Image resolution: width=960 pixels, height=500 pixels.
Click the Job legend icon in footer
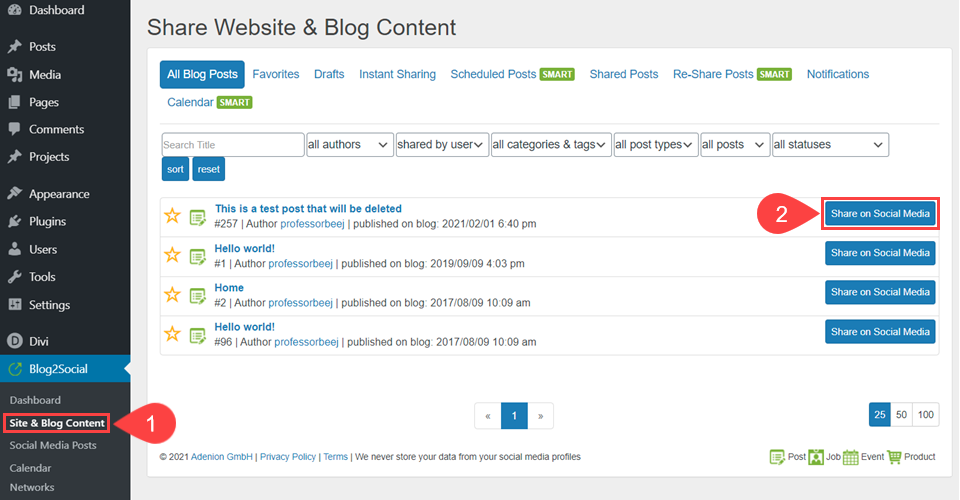(816, 457)
